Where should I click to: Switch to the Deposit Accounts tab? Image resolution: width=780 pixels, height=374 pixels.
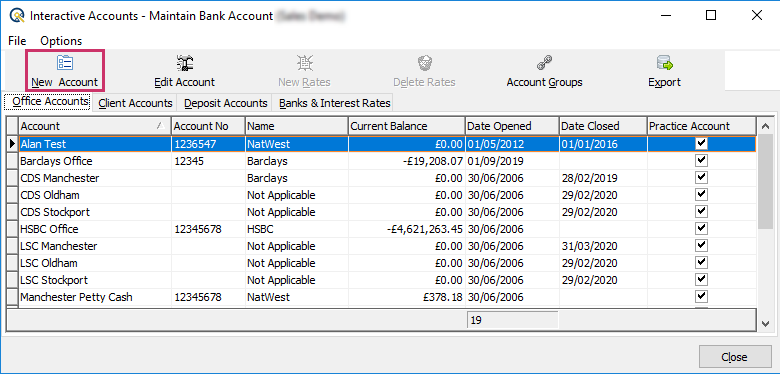(x=225, y=103)
